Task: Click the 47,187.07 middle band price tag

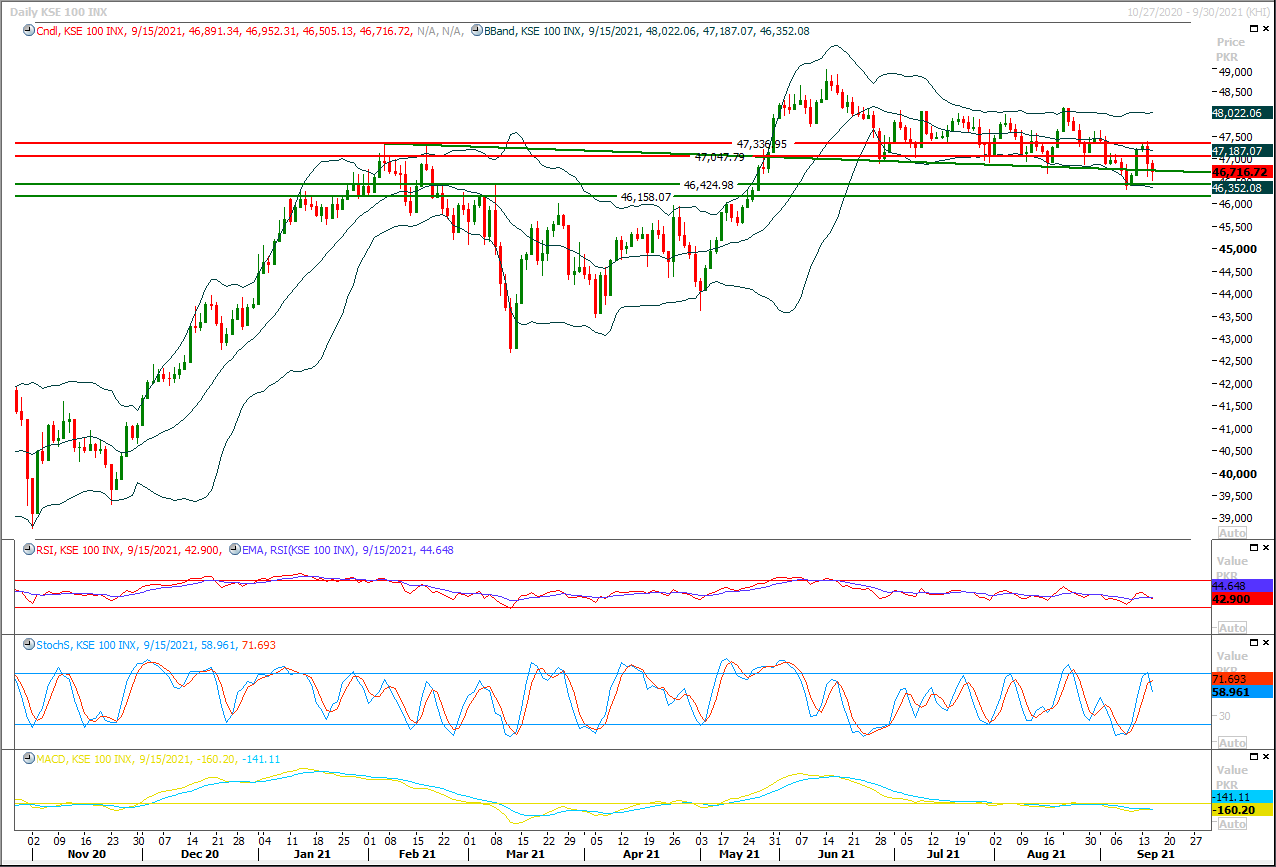Action: pyautogui.click(x=1242, y=152)
